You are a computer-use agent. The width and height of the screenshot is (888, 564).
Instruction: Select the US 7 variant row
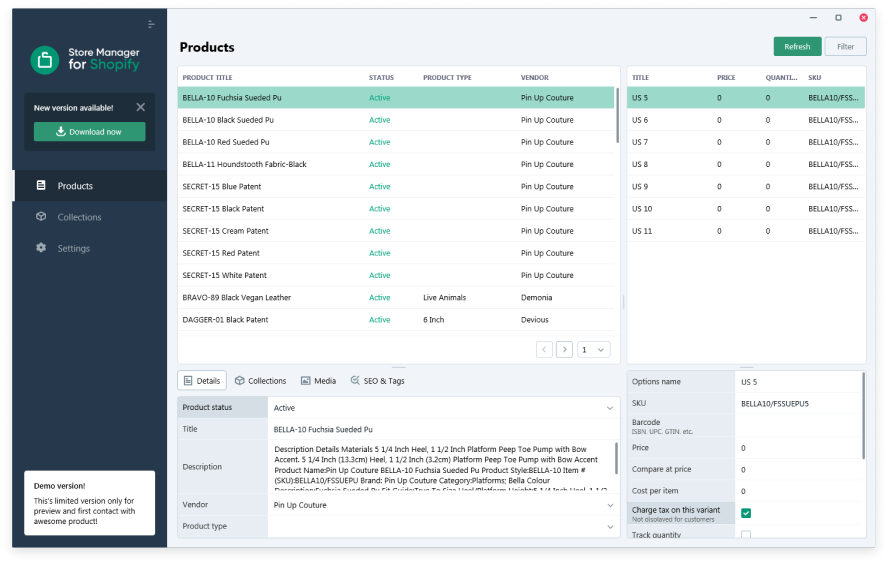[x=746, y=142]
